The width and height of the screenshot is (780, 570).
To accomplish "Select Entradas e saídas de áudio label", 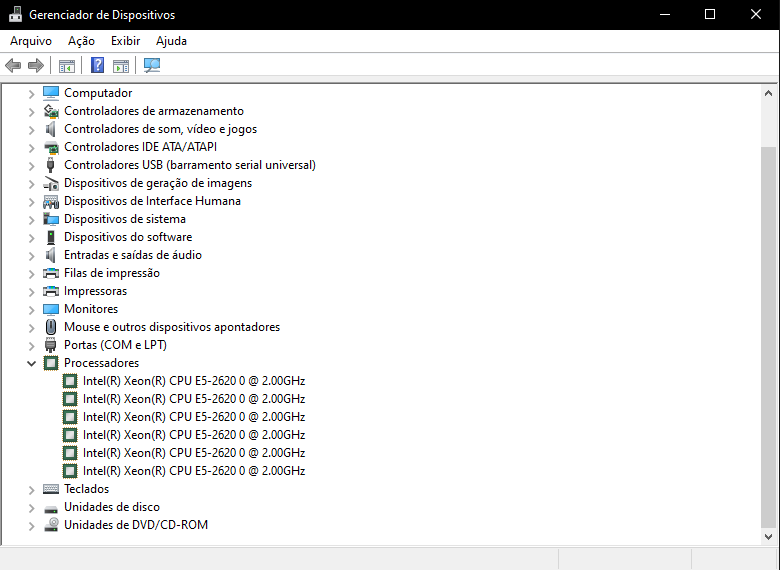I will coord(133,255).
